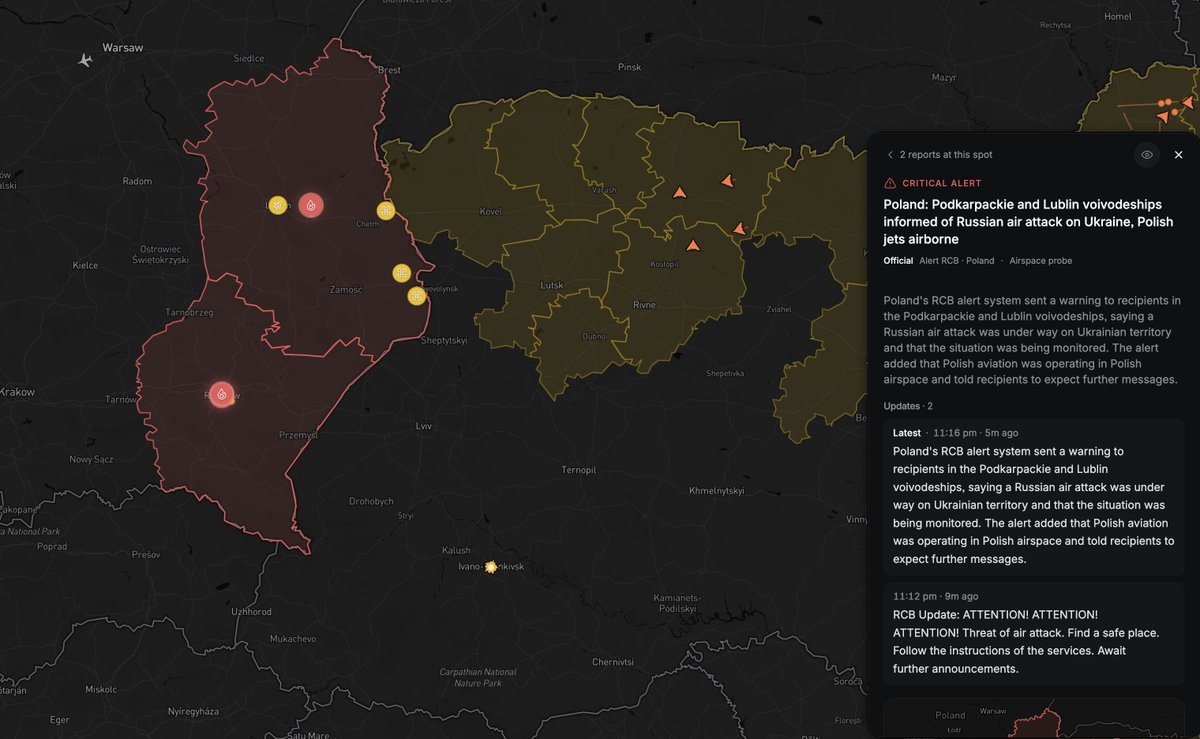
Task: Close the report panel with the X
Action: [x=1178, y=155]
